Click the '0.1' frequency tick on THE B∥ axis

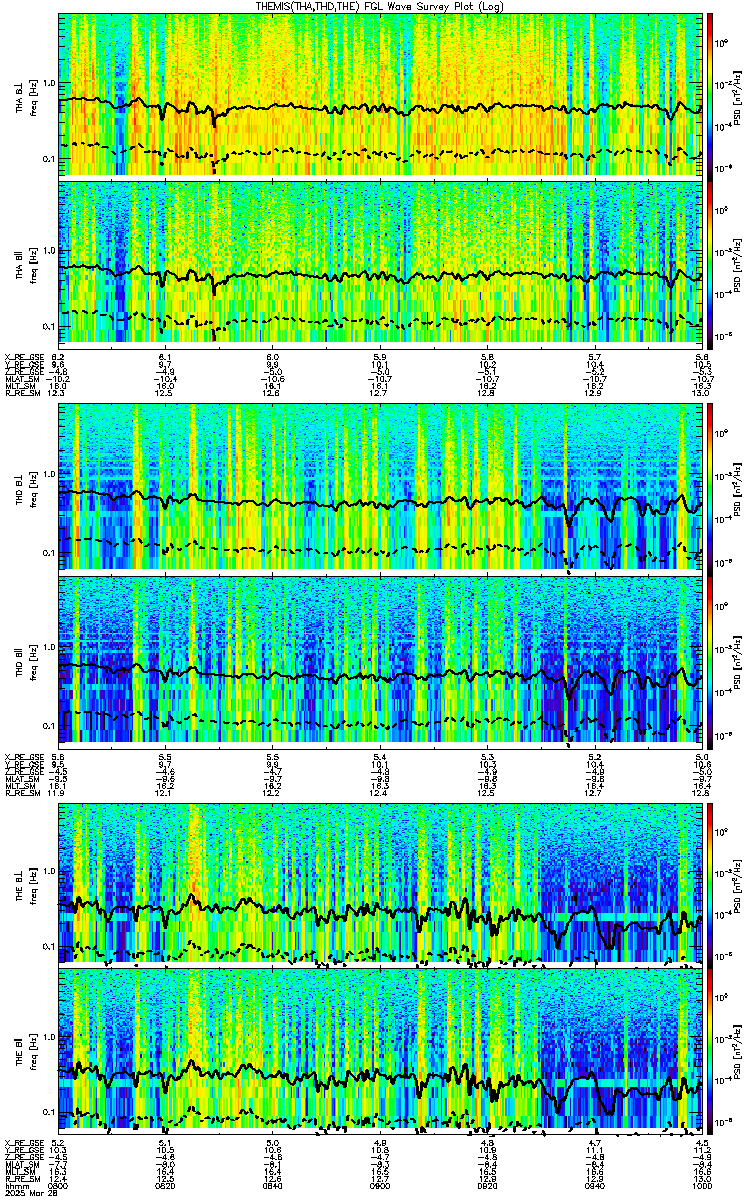tap(48, 1112)
